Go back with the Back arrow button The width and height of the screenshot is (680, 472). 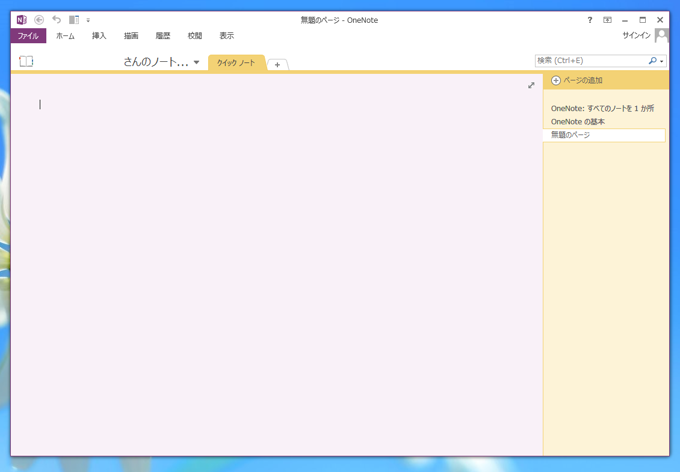(39, 20)
